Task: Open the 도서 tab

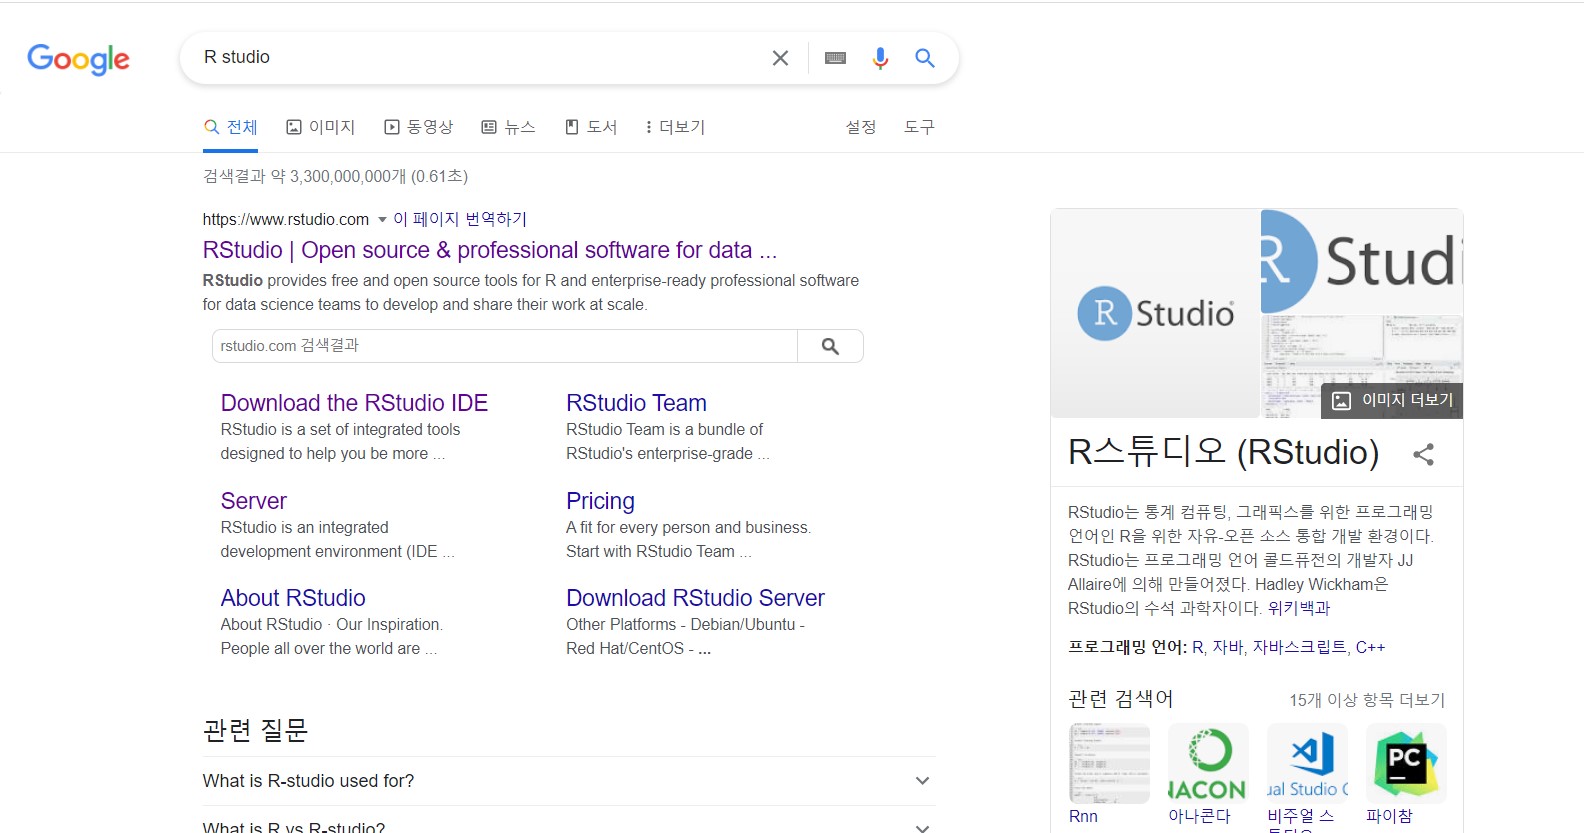Action: (x=591, y=127)
